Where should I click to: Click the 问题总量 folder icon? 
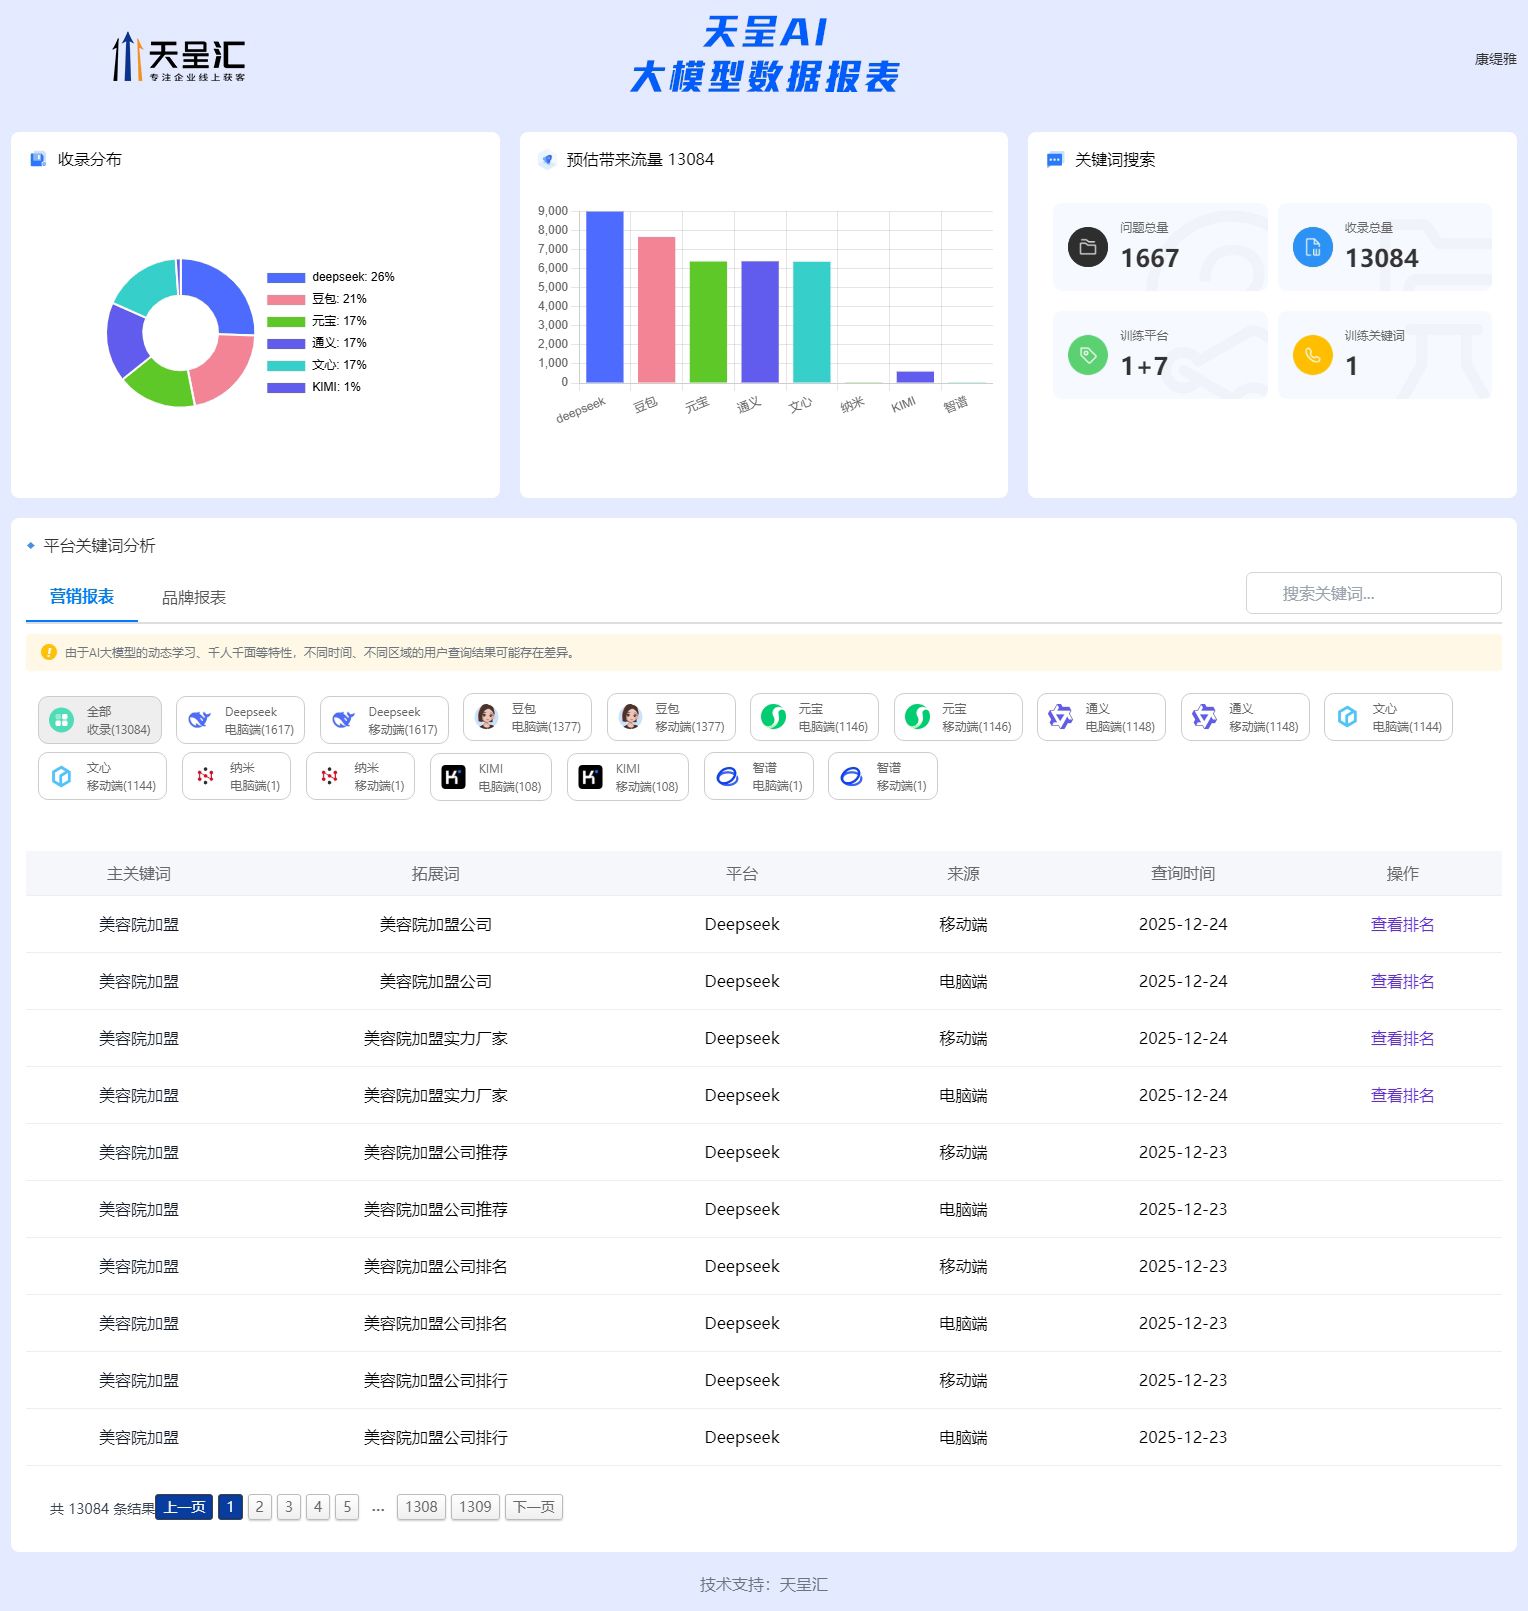(x=1087, y=247)
